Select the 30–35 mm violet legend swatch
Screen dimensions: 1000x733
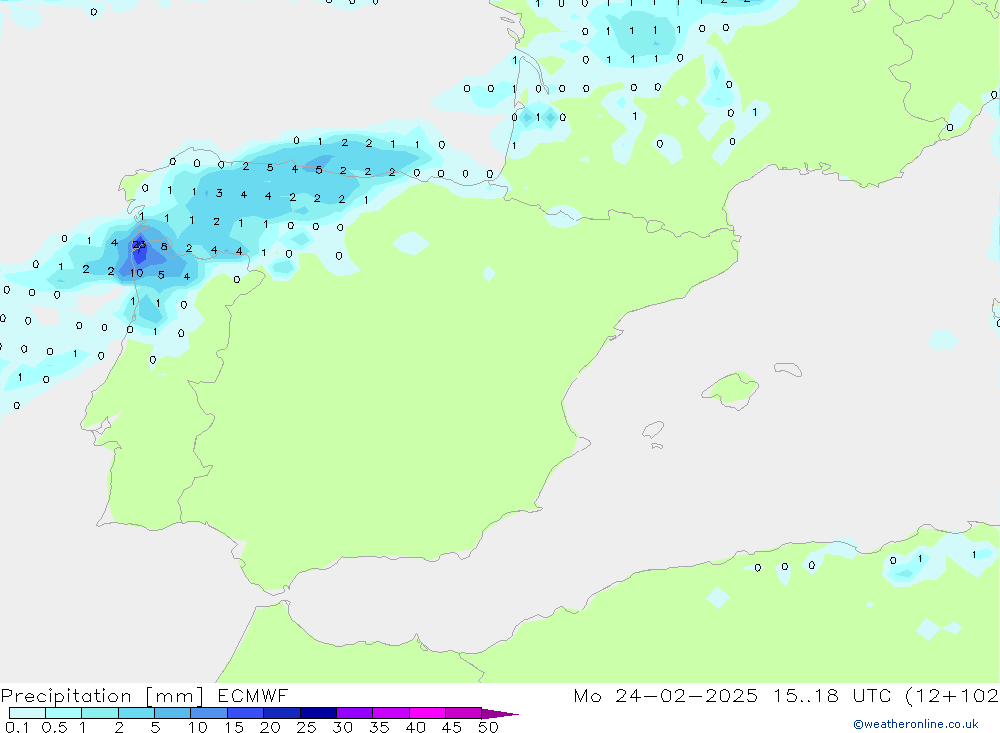[x=354, y=713]
